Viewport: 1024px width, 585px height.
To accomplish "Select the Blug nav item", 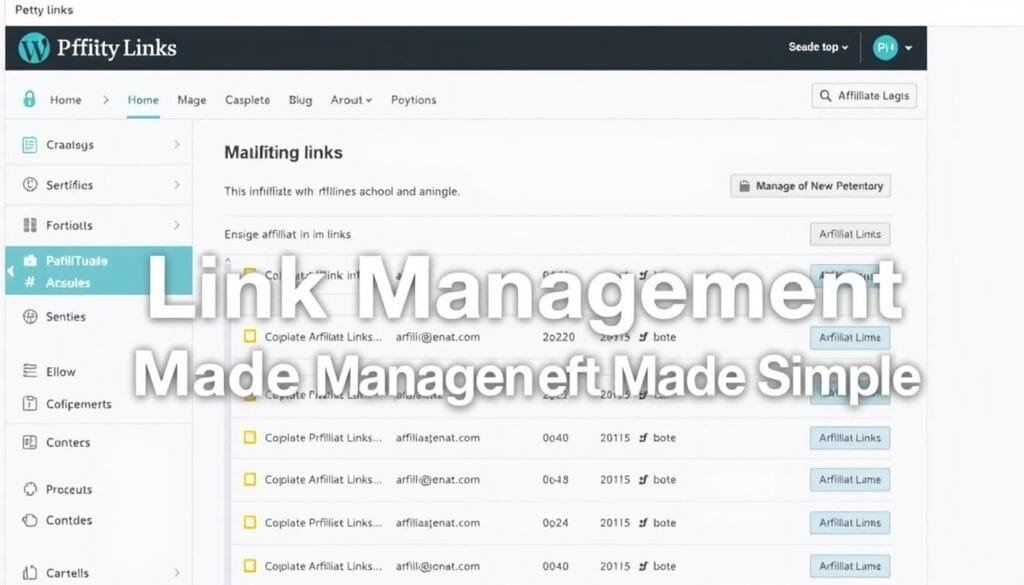I will click(x=300, y=100).
